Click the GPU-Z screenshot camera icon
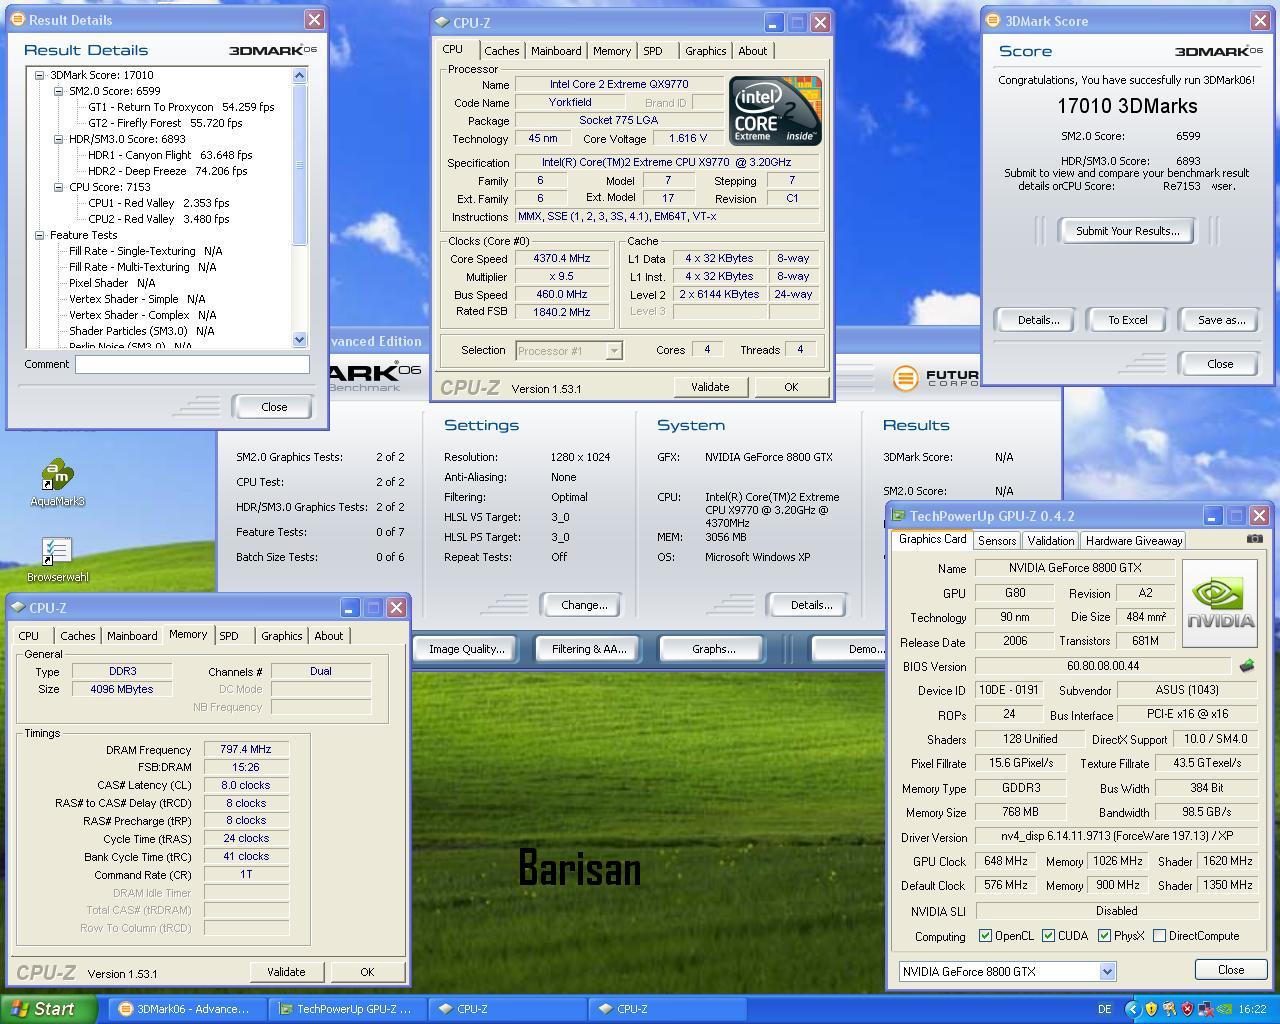The height and width of the screenshot is (1024, 1280). tap(1254, 539)
